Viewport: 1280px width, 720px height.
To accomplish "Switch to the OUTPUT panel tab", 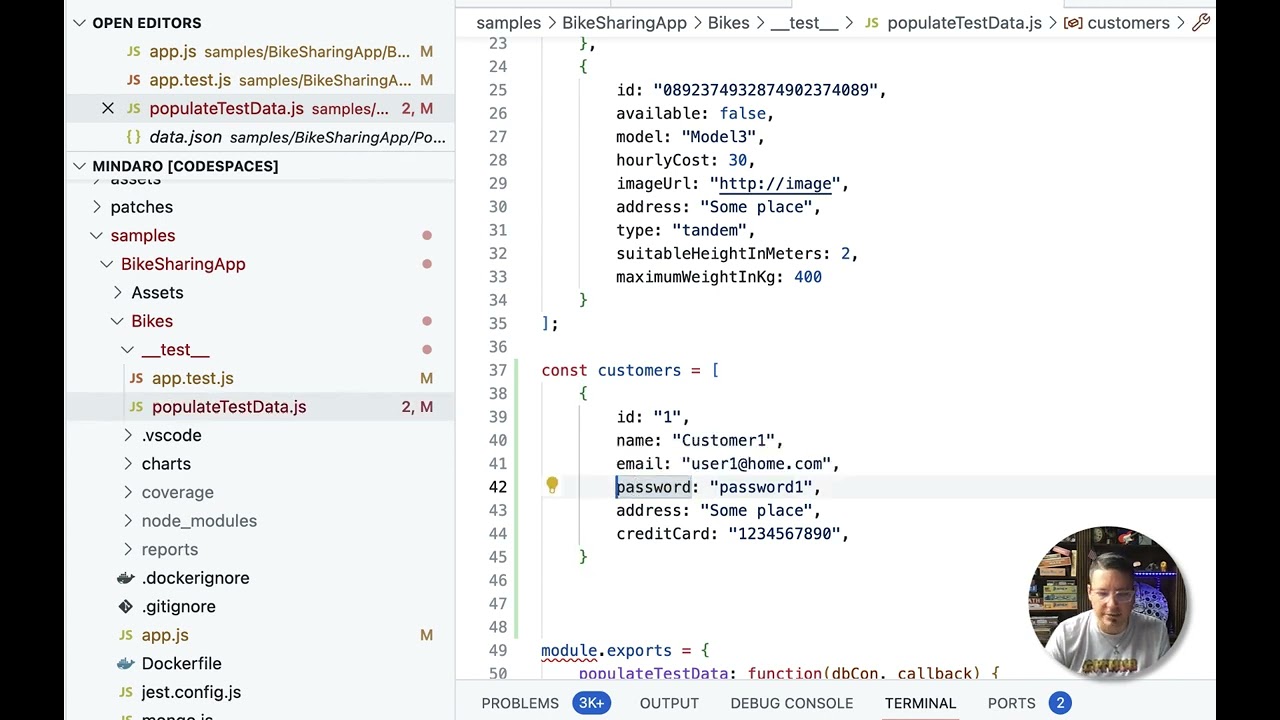I will tap(669, 703).
